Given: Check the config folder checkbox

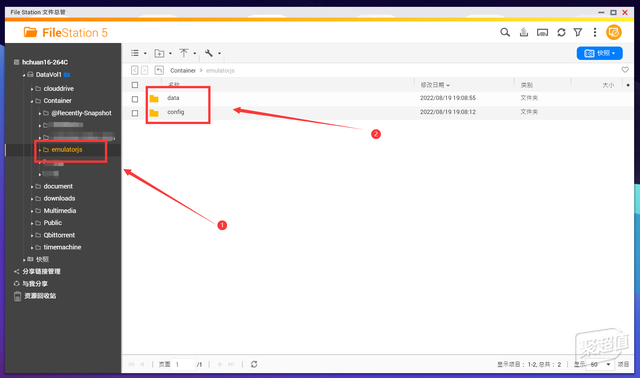Looking at the screenshot, I should 135,113.
